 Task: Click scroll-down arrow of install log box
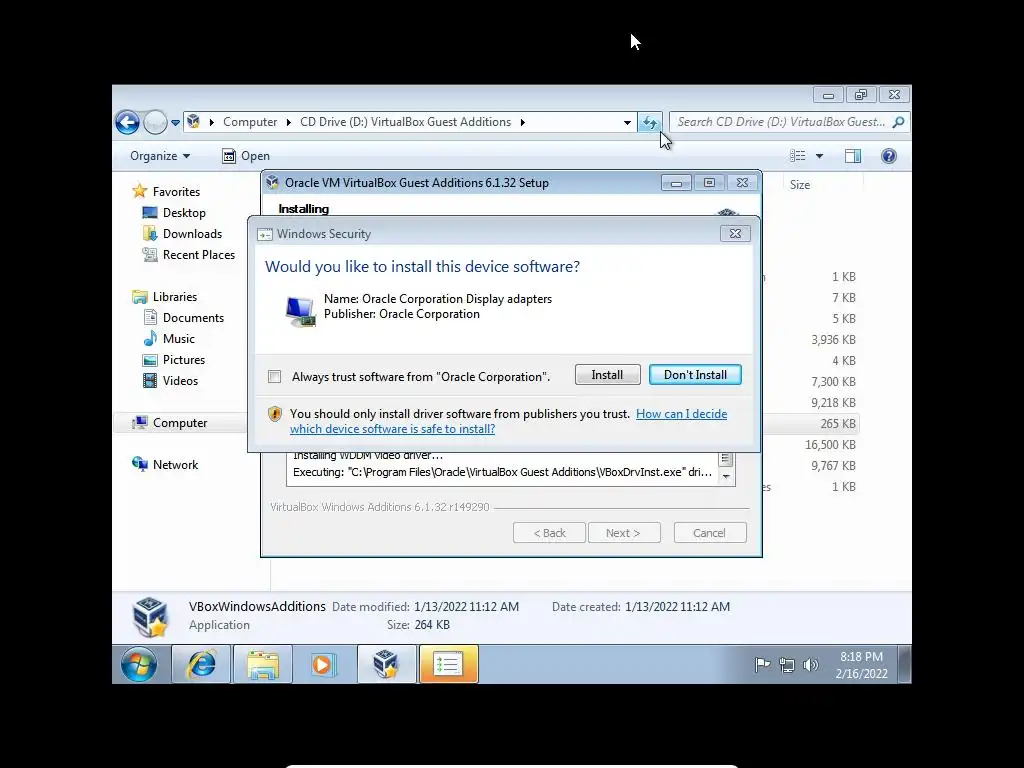(x=726, y=477)
